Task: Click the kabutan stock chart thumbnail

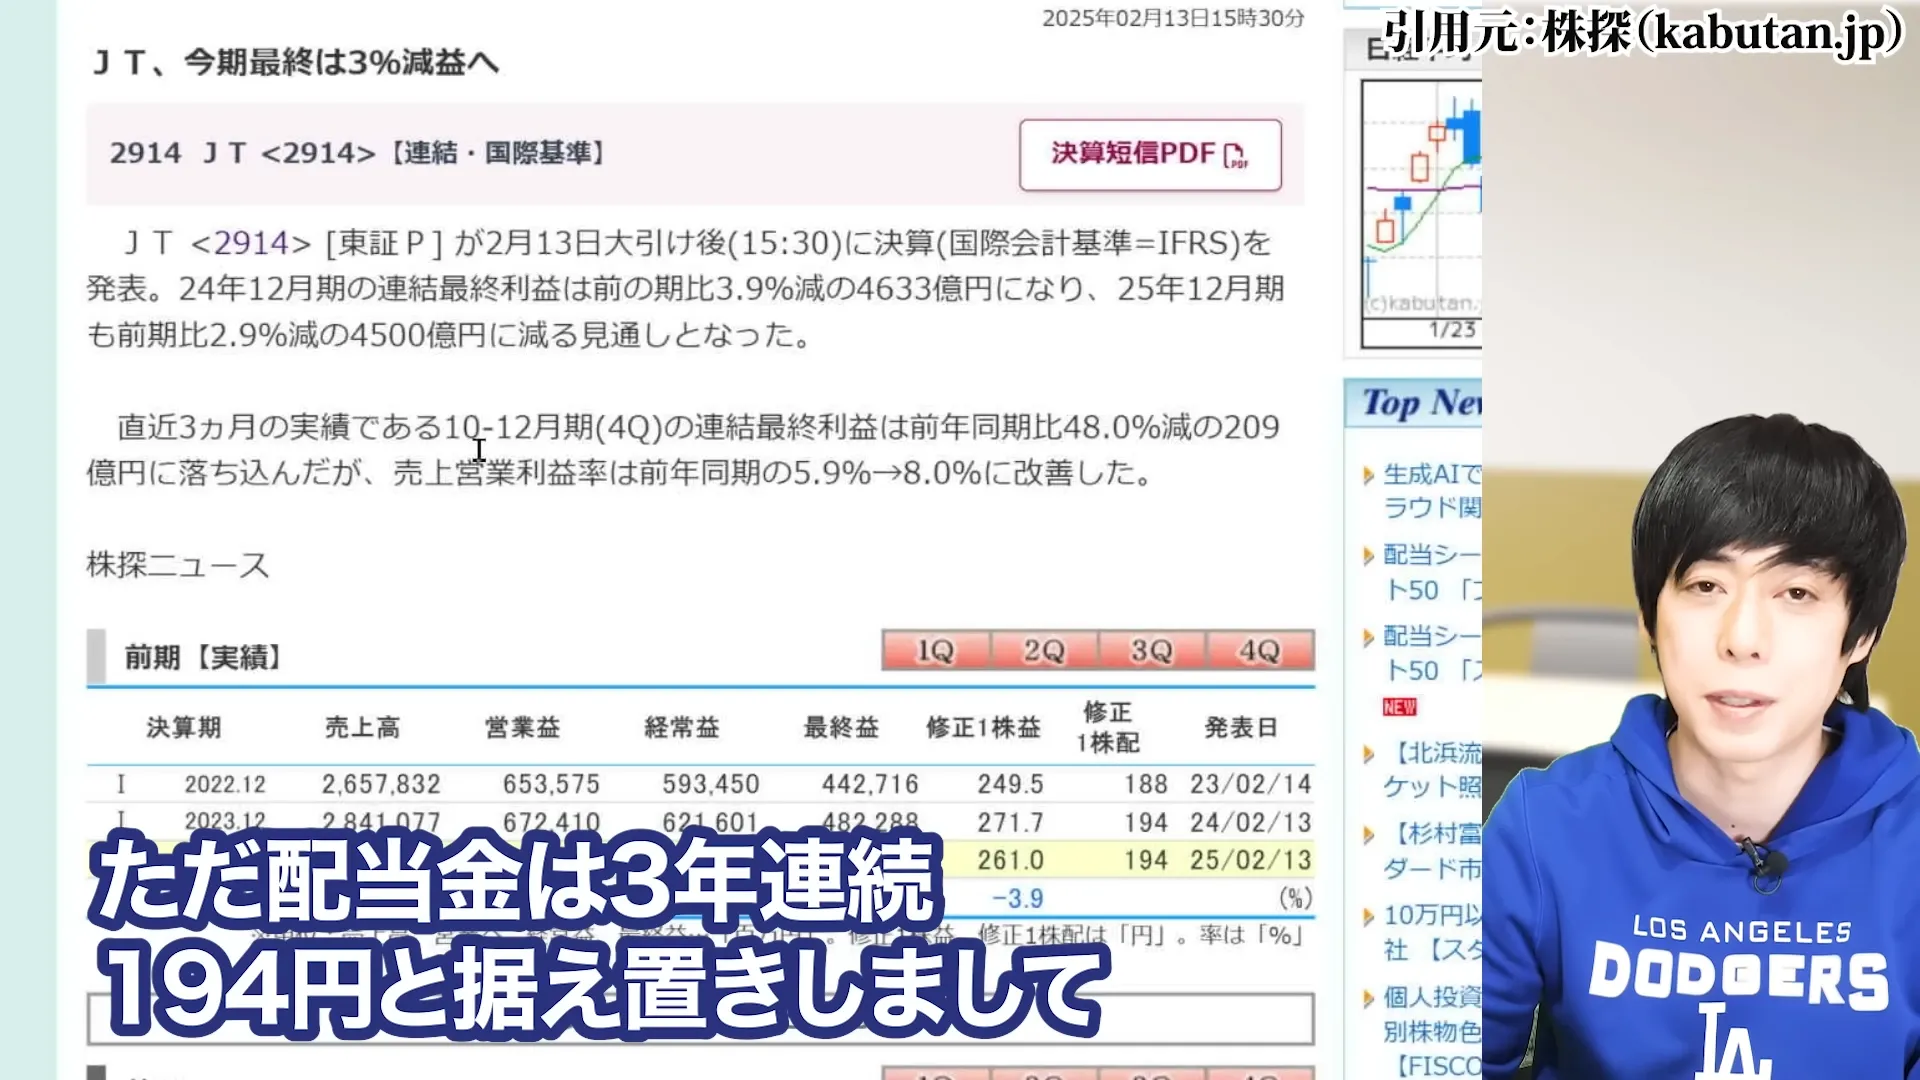Action: tap(1421, 214)
